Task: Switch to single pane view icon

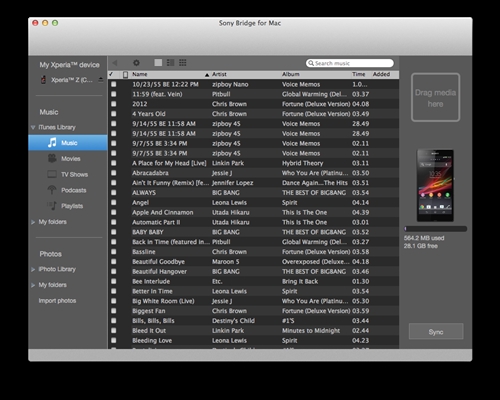Action: pyautogui.click(x=158, y=63)
